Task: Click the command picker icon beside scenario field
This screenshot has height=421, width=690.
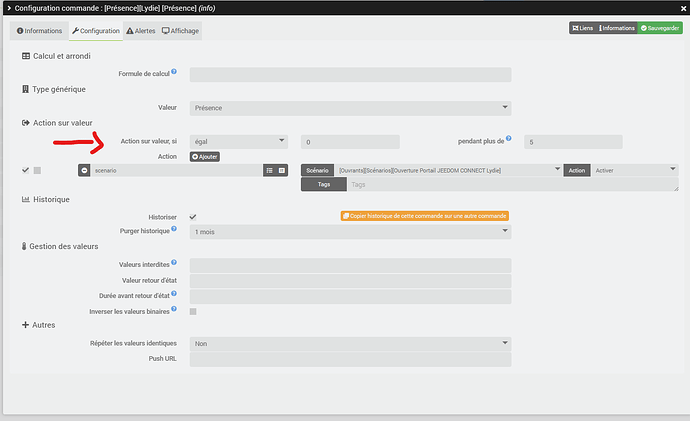Action: (282, 171)
